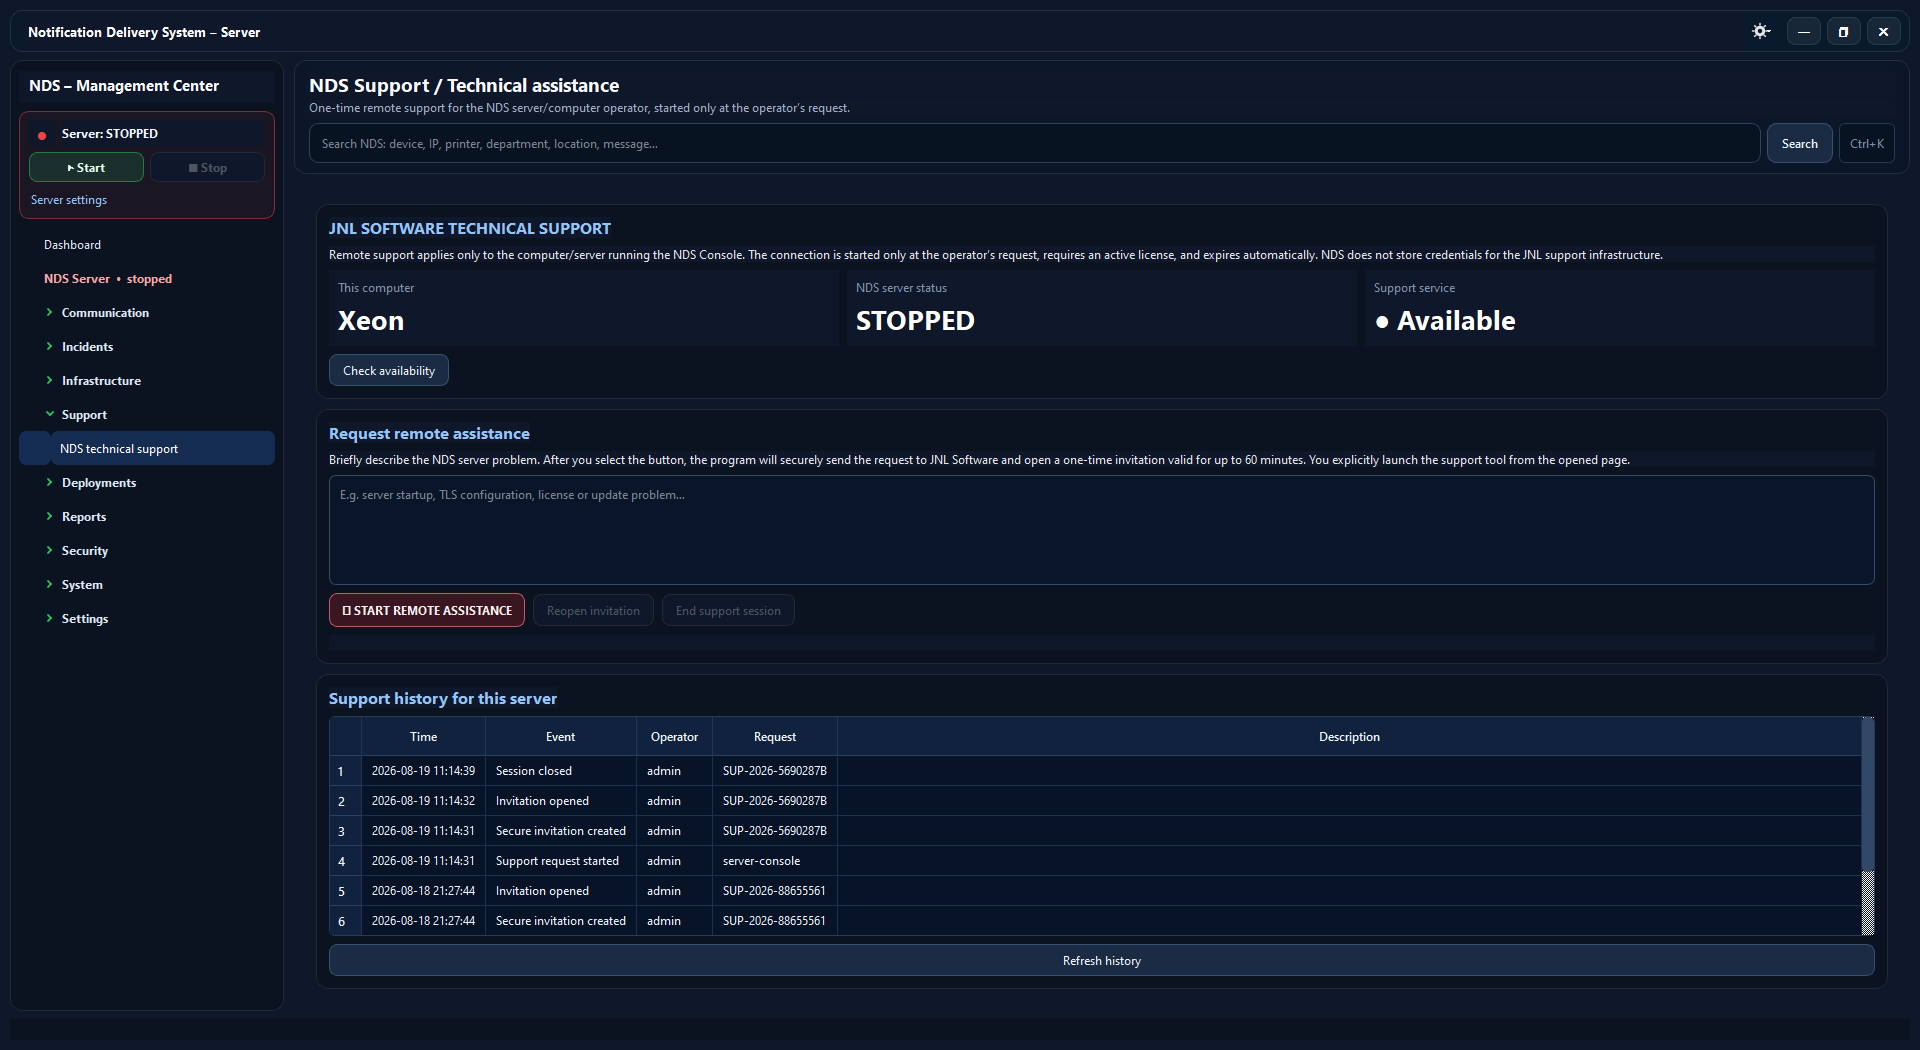
Task: Open NDS Server stopped page
Action: pyautogui.click(x=108, y=279)
